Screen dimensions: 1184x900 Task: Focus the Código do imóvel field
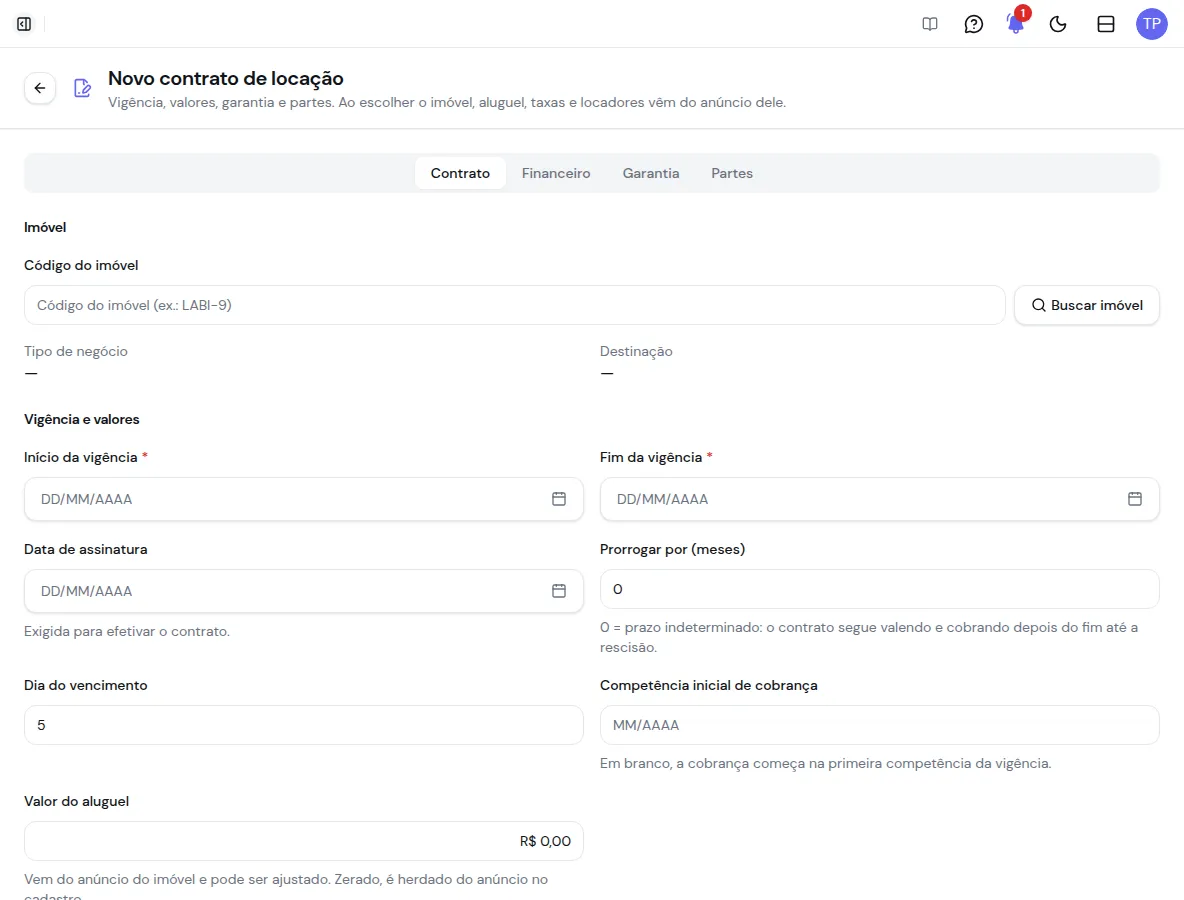514,305
